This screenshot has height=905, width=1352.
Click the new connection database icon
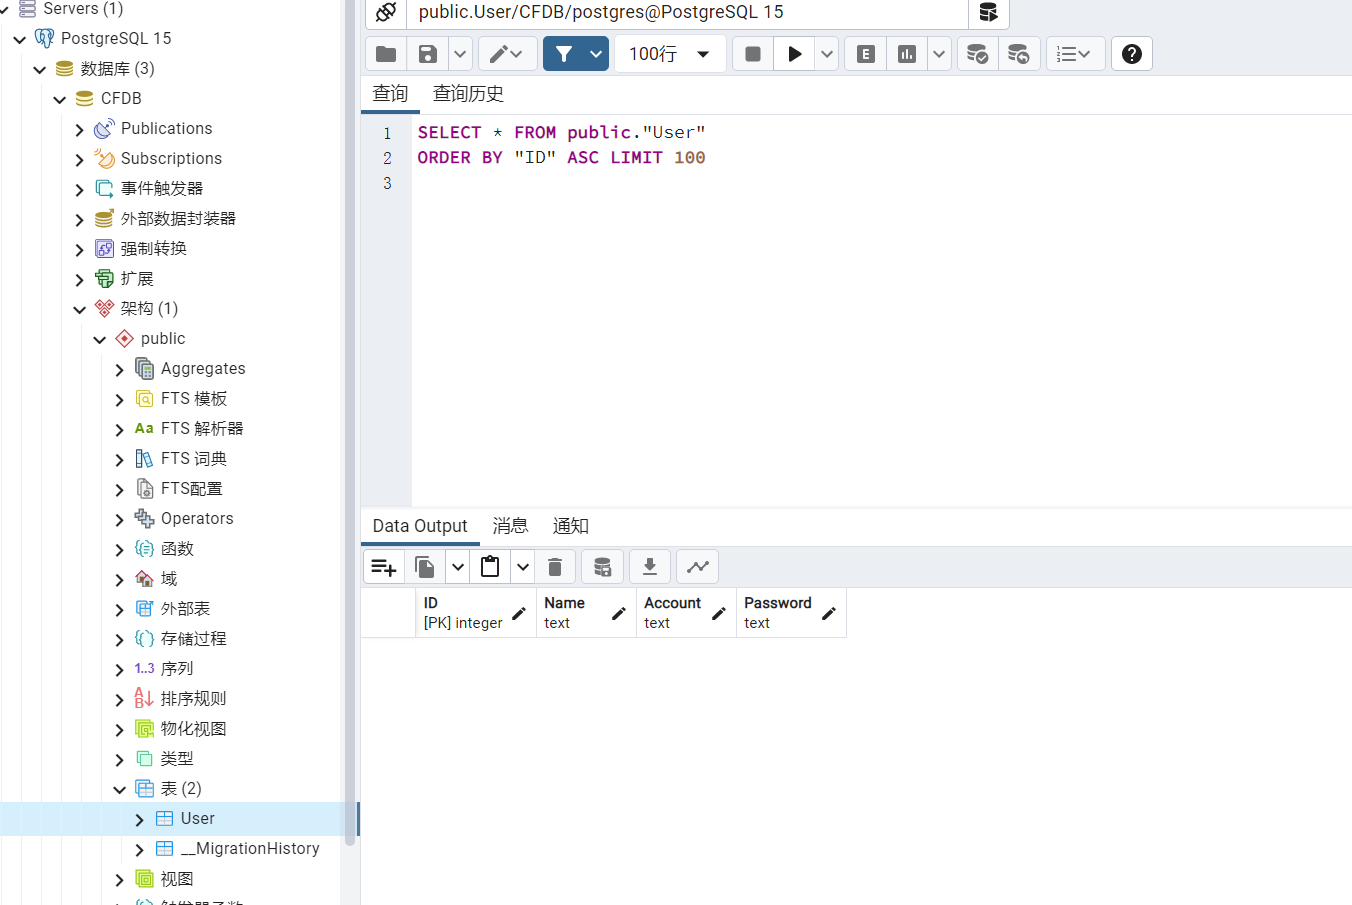(988, 13)
